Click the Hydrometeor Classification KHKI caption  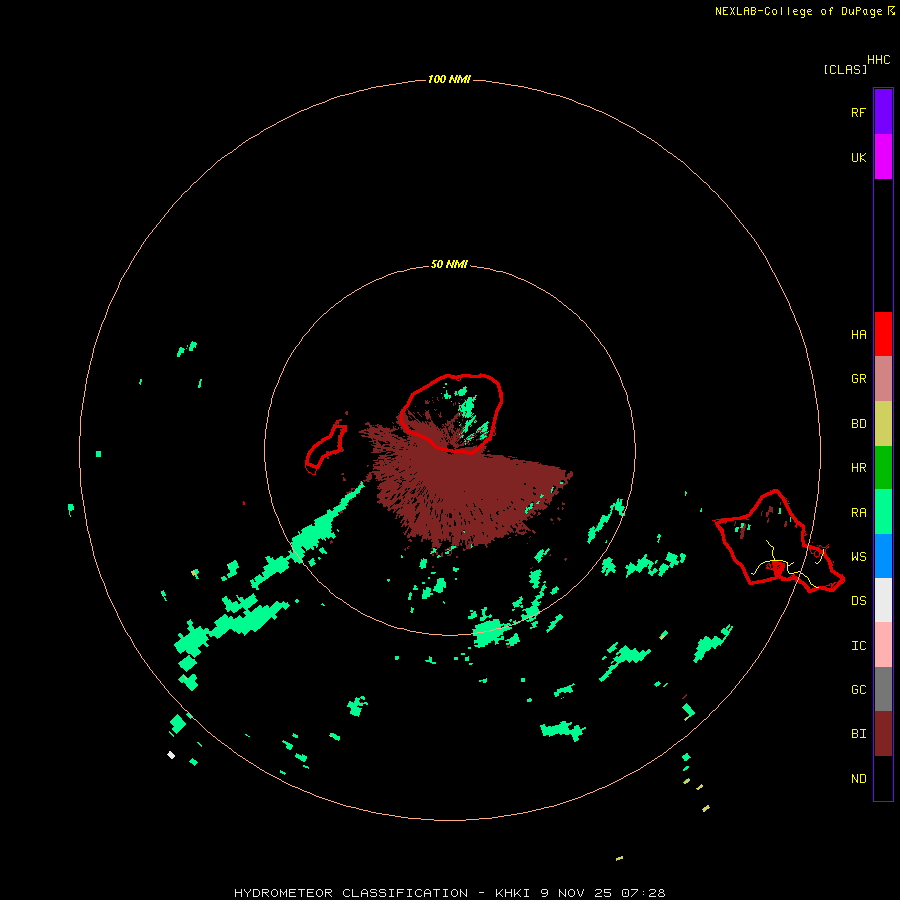[x=449, y=893]
